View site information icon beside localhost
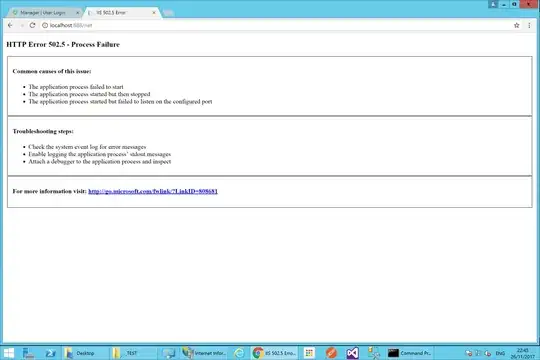540x360 pixels. [45, 25]
